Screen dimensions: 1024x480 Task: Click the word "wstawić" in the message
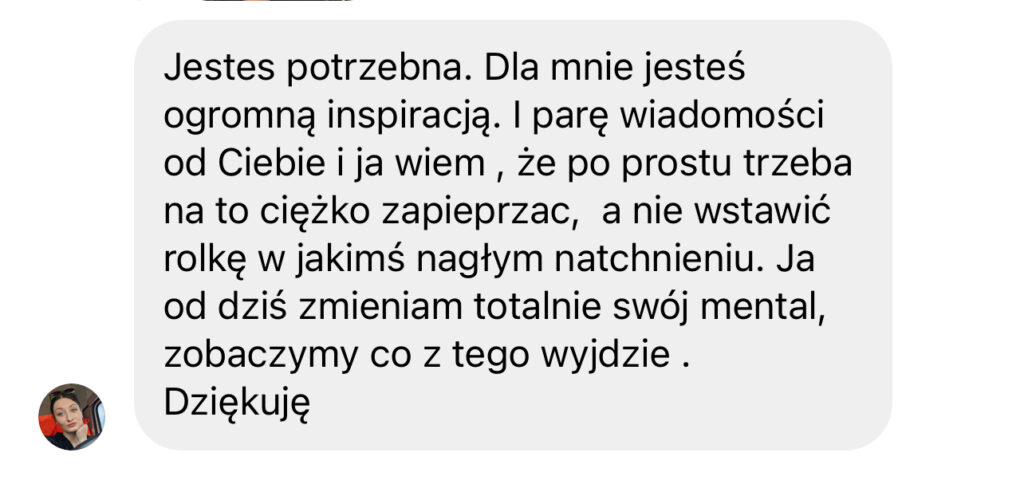[761, 212]
